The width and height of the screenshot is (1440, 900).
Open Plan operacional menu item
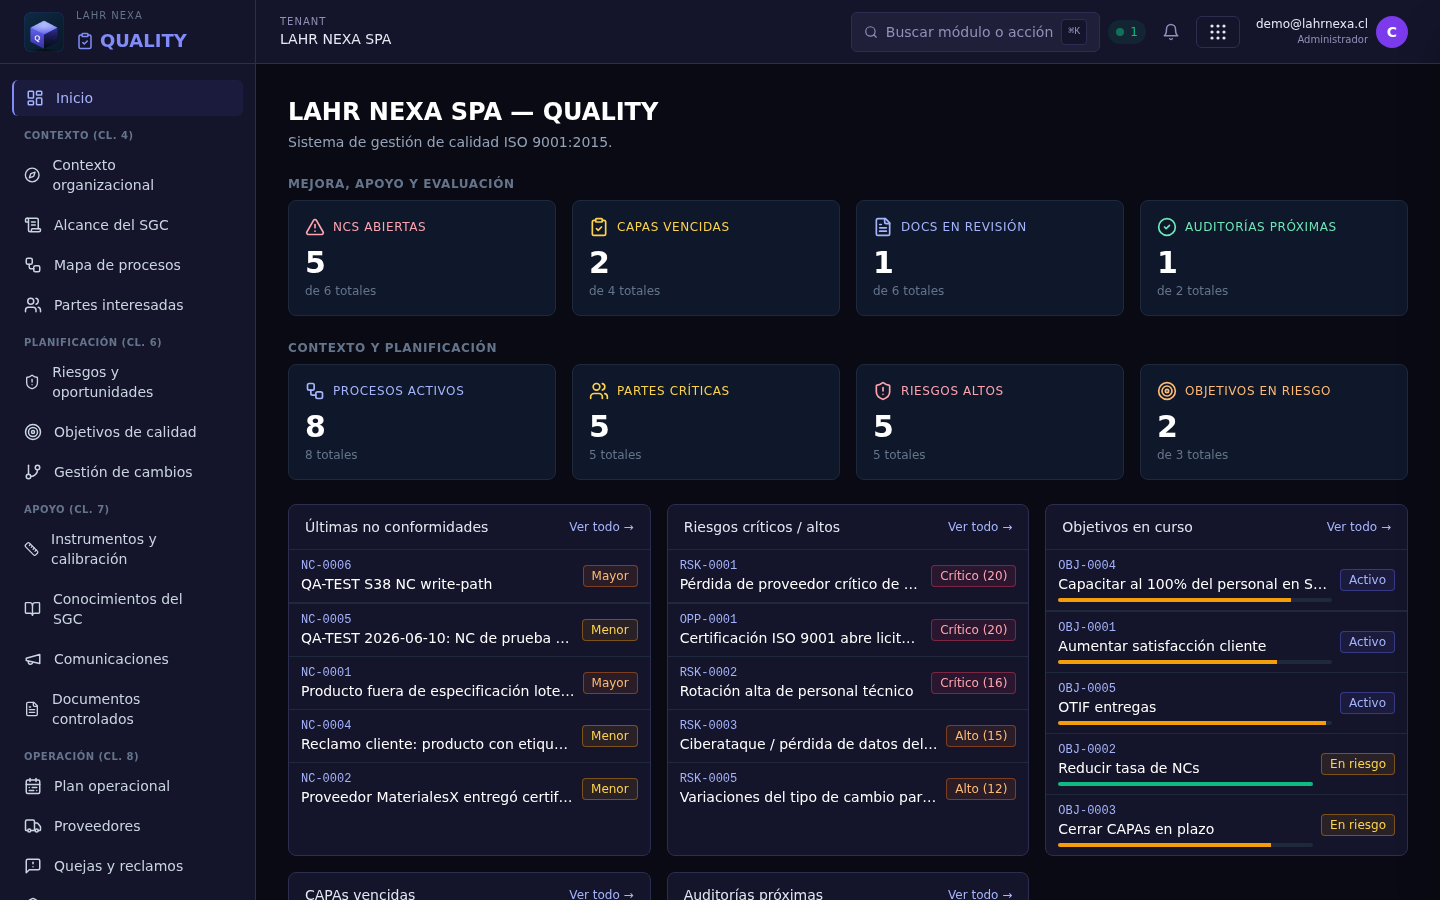coord(127,786)
